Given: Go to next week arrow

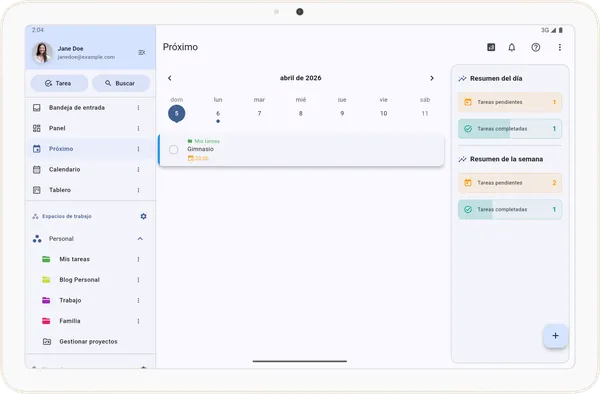Looking at the screenshot, I should [x=432, y=78].
